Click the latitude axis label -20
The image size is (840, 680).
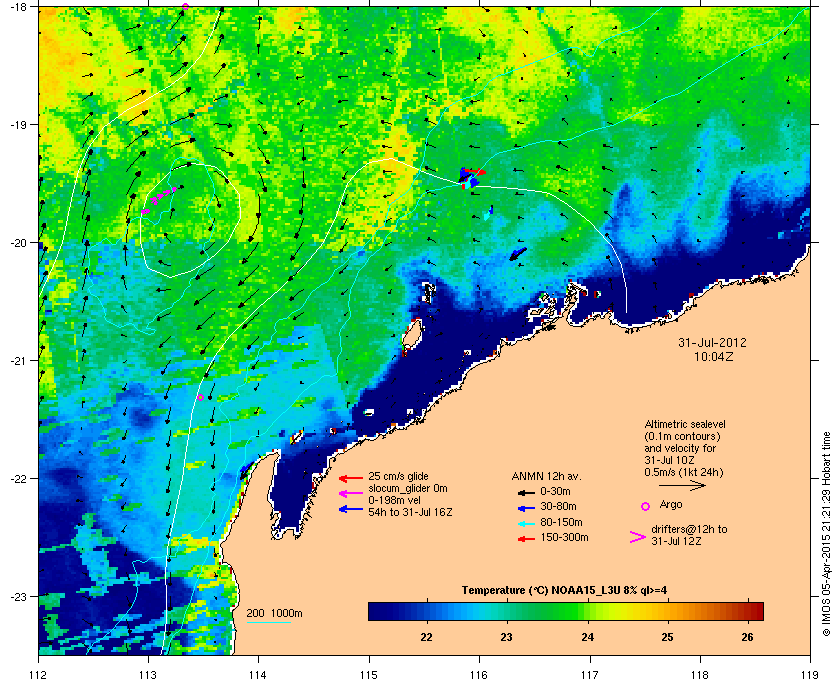click(18, 242)
